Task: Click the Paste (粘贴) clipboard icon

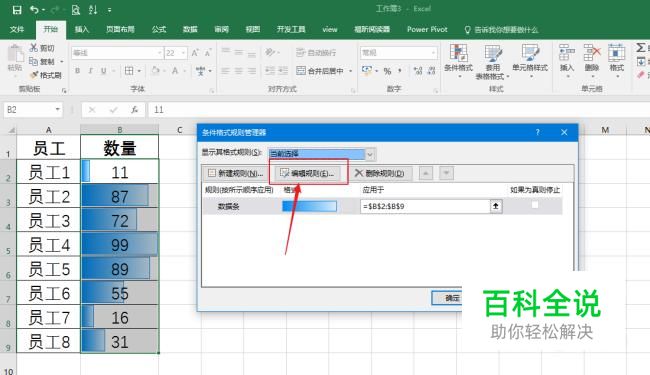Action: pos(16,54)
